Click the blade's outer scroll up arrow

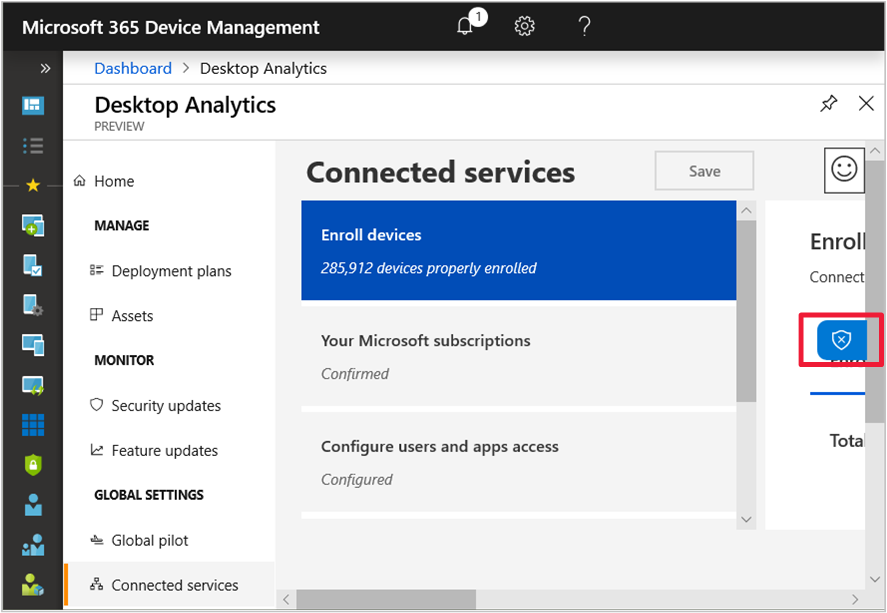point(875,151)
